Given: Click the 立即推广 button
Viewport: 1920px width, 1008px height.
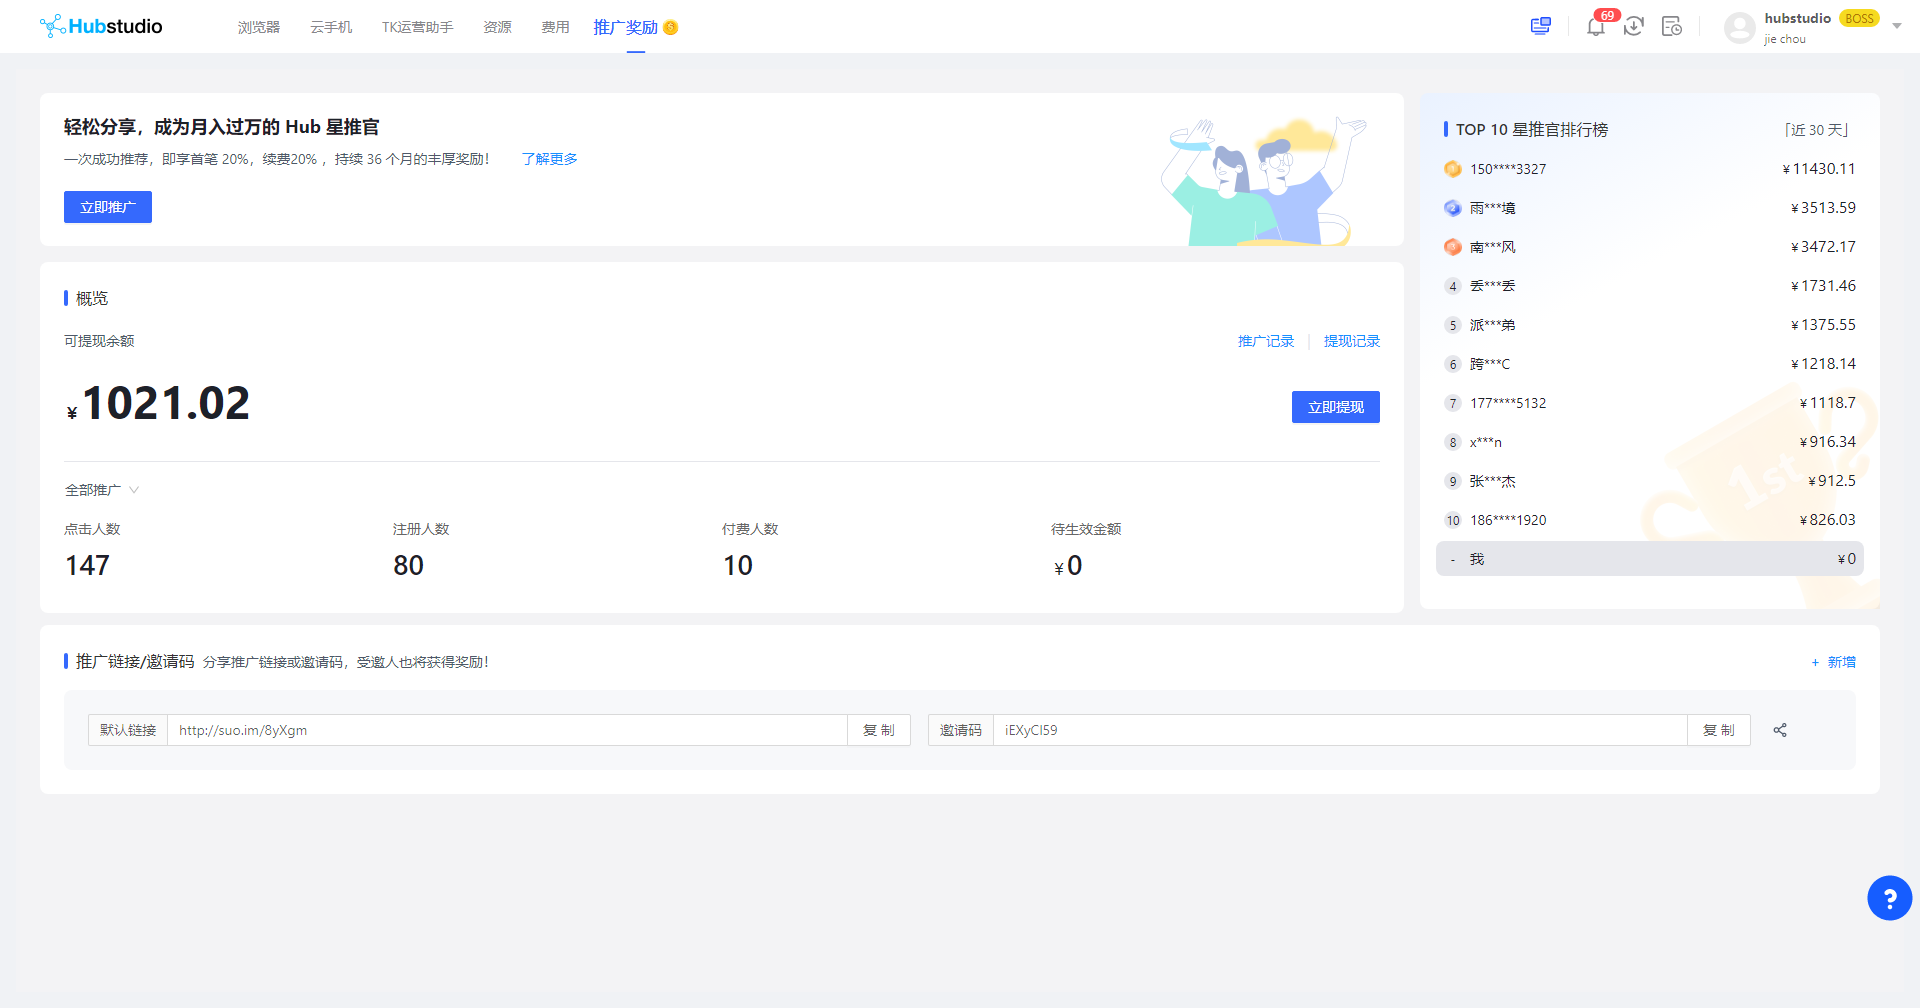Looking at the screenshot, I should (108, 207).
